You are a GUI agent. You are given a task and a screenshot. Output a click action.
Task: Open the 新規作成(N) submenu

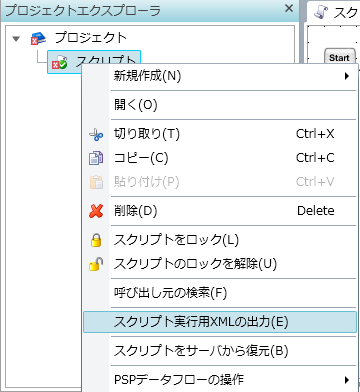tap(220, 76)
